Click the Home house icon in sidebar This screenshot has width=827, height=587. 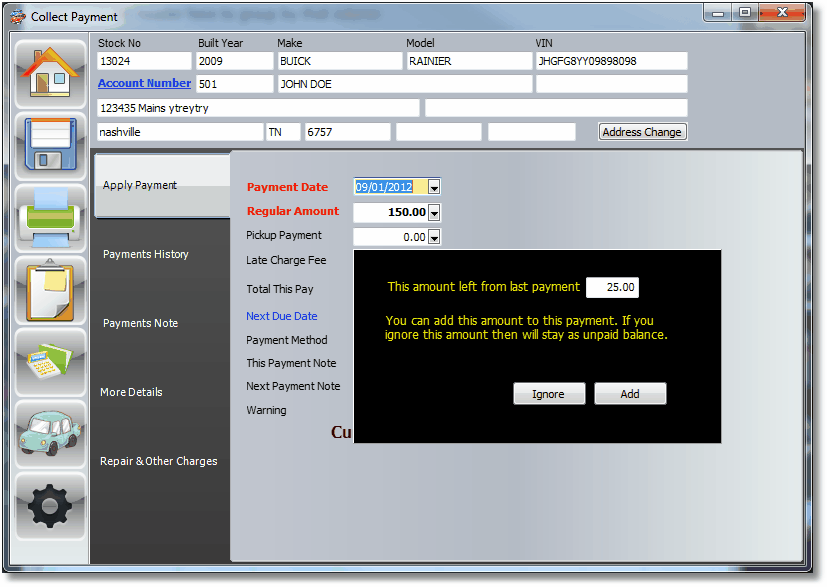(50, 73)
